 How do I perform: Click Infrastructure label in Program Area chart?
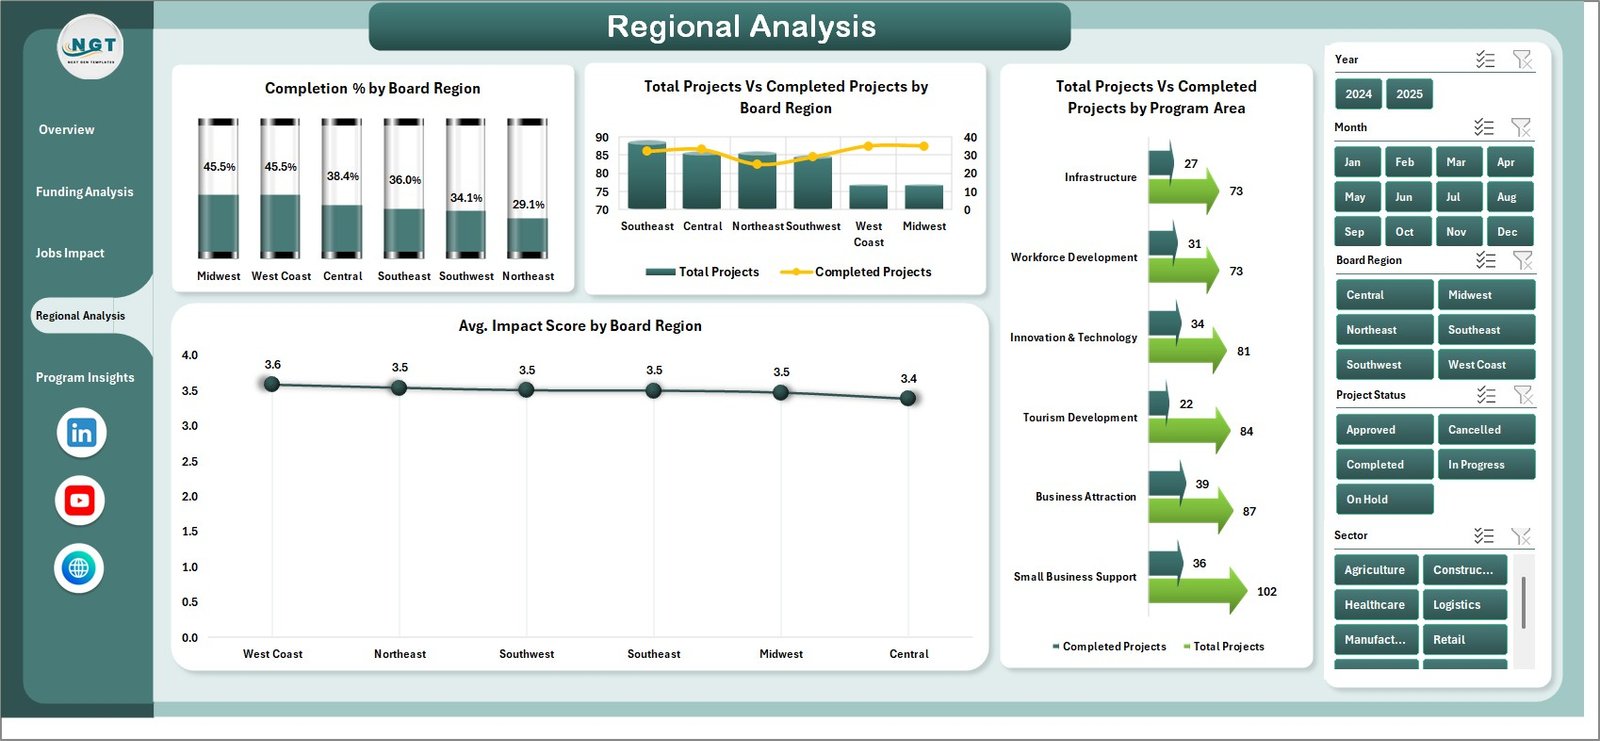(1100, 177)
